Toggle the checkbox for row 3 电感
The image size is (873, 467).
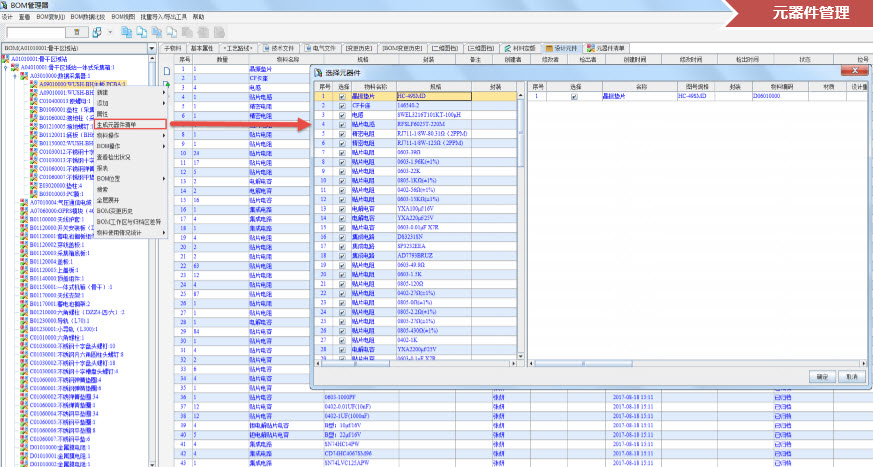click(x=342, y=112)
